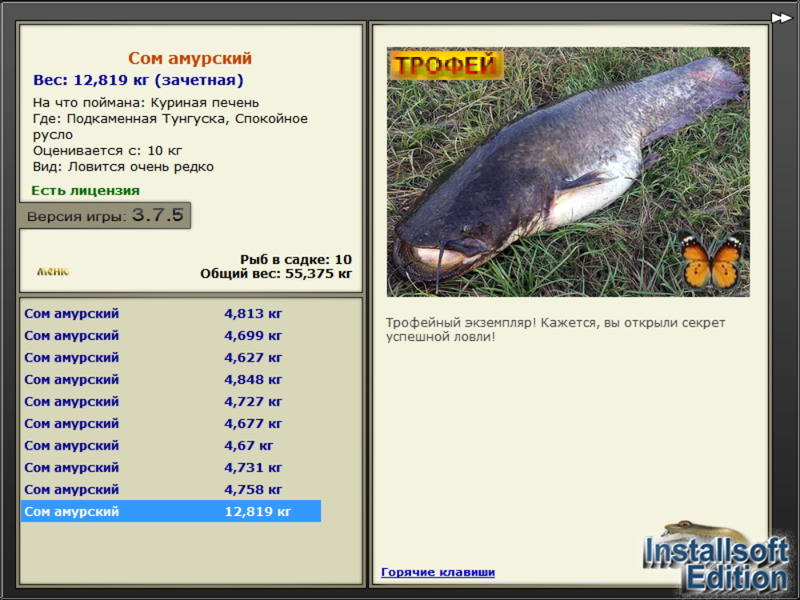This screenshot has height=600, width=800.
Task: Click the Общий вес: 55,375 кг total
Action: click(276, 273)
